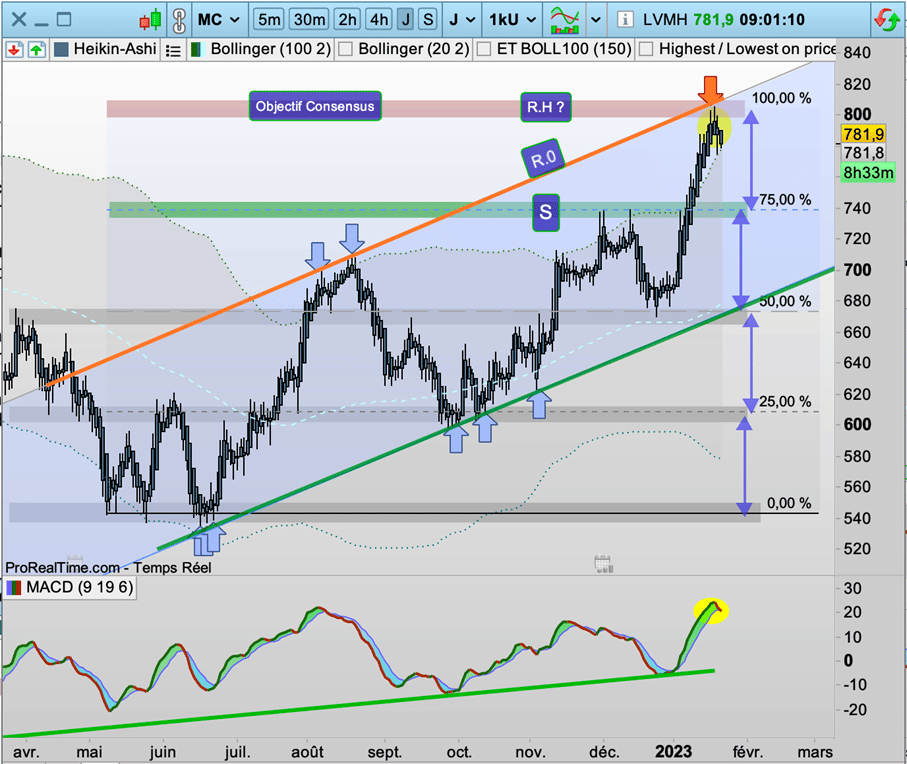This screenshot has height=764, width=907.
Task: Click the MACD panel color icon
Action: 14,588
